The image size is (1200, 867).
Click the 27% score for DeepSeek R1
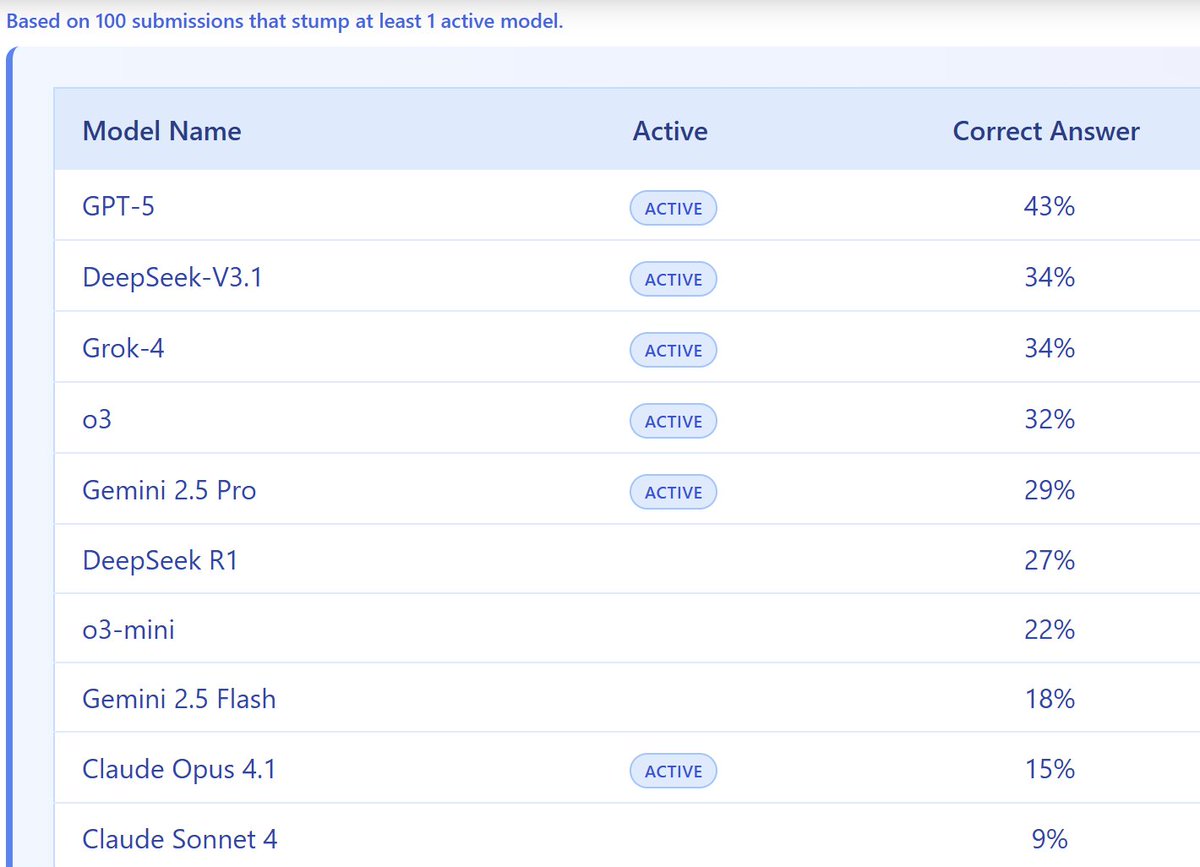coord(1049,562)
